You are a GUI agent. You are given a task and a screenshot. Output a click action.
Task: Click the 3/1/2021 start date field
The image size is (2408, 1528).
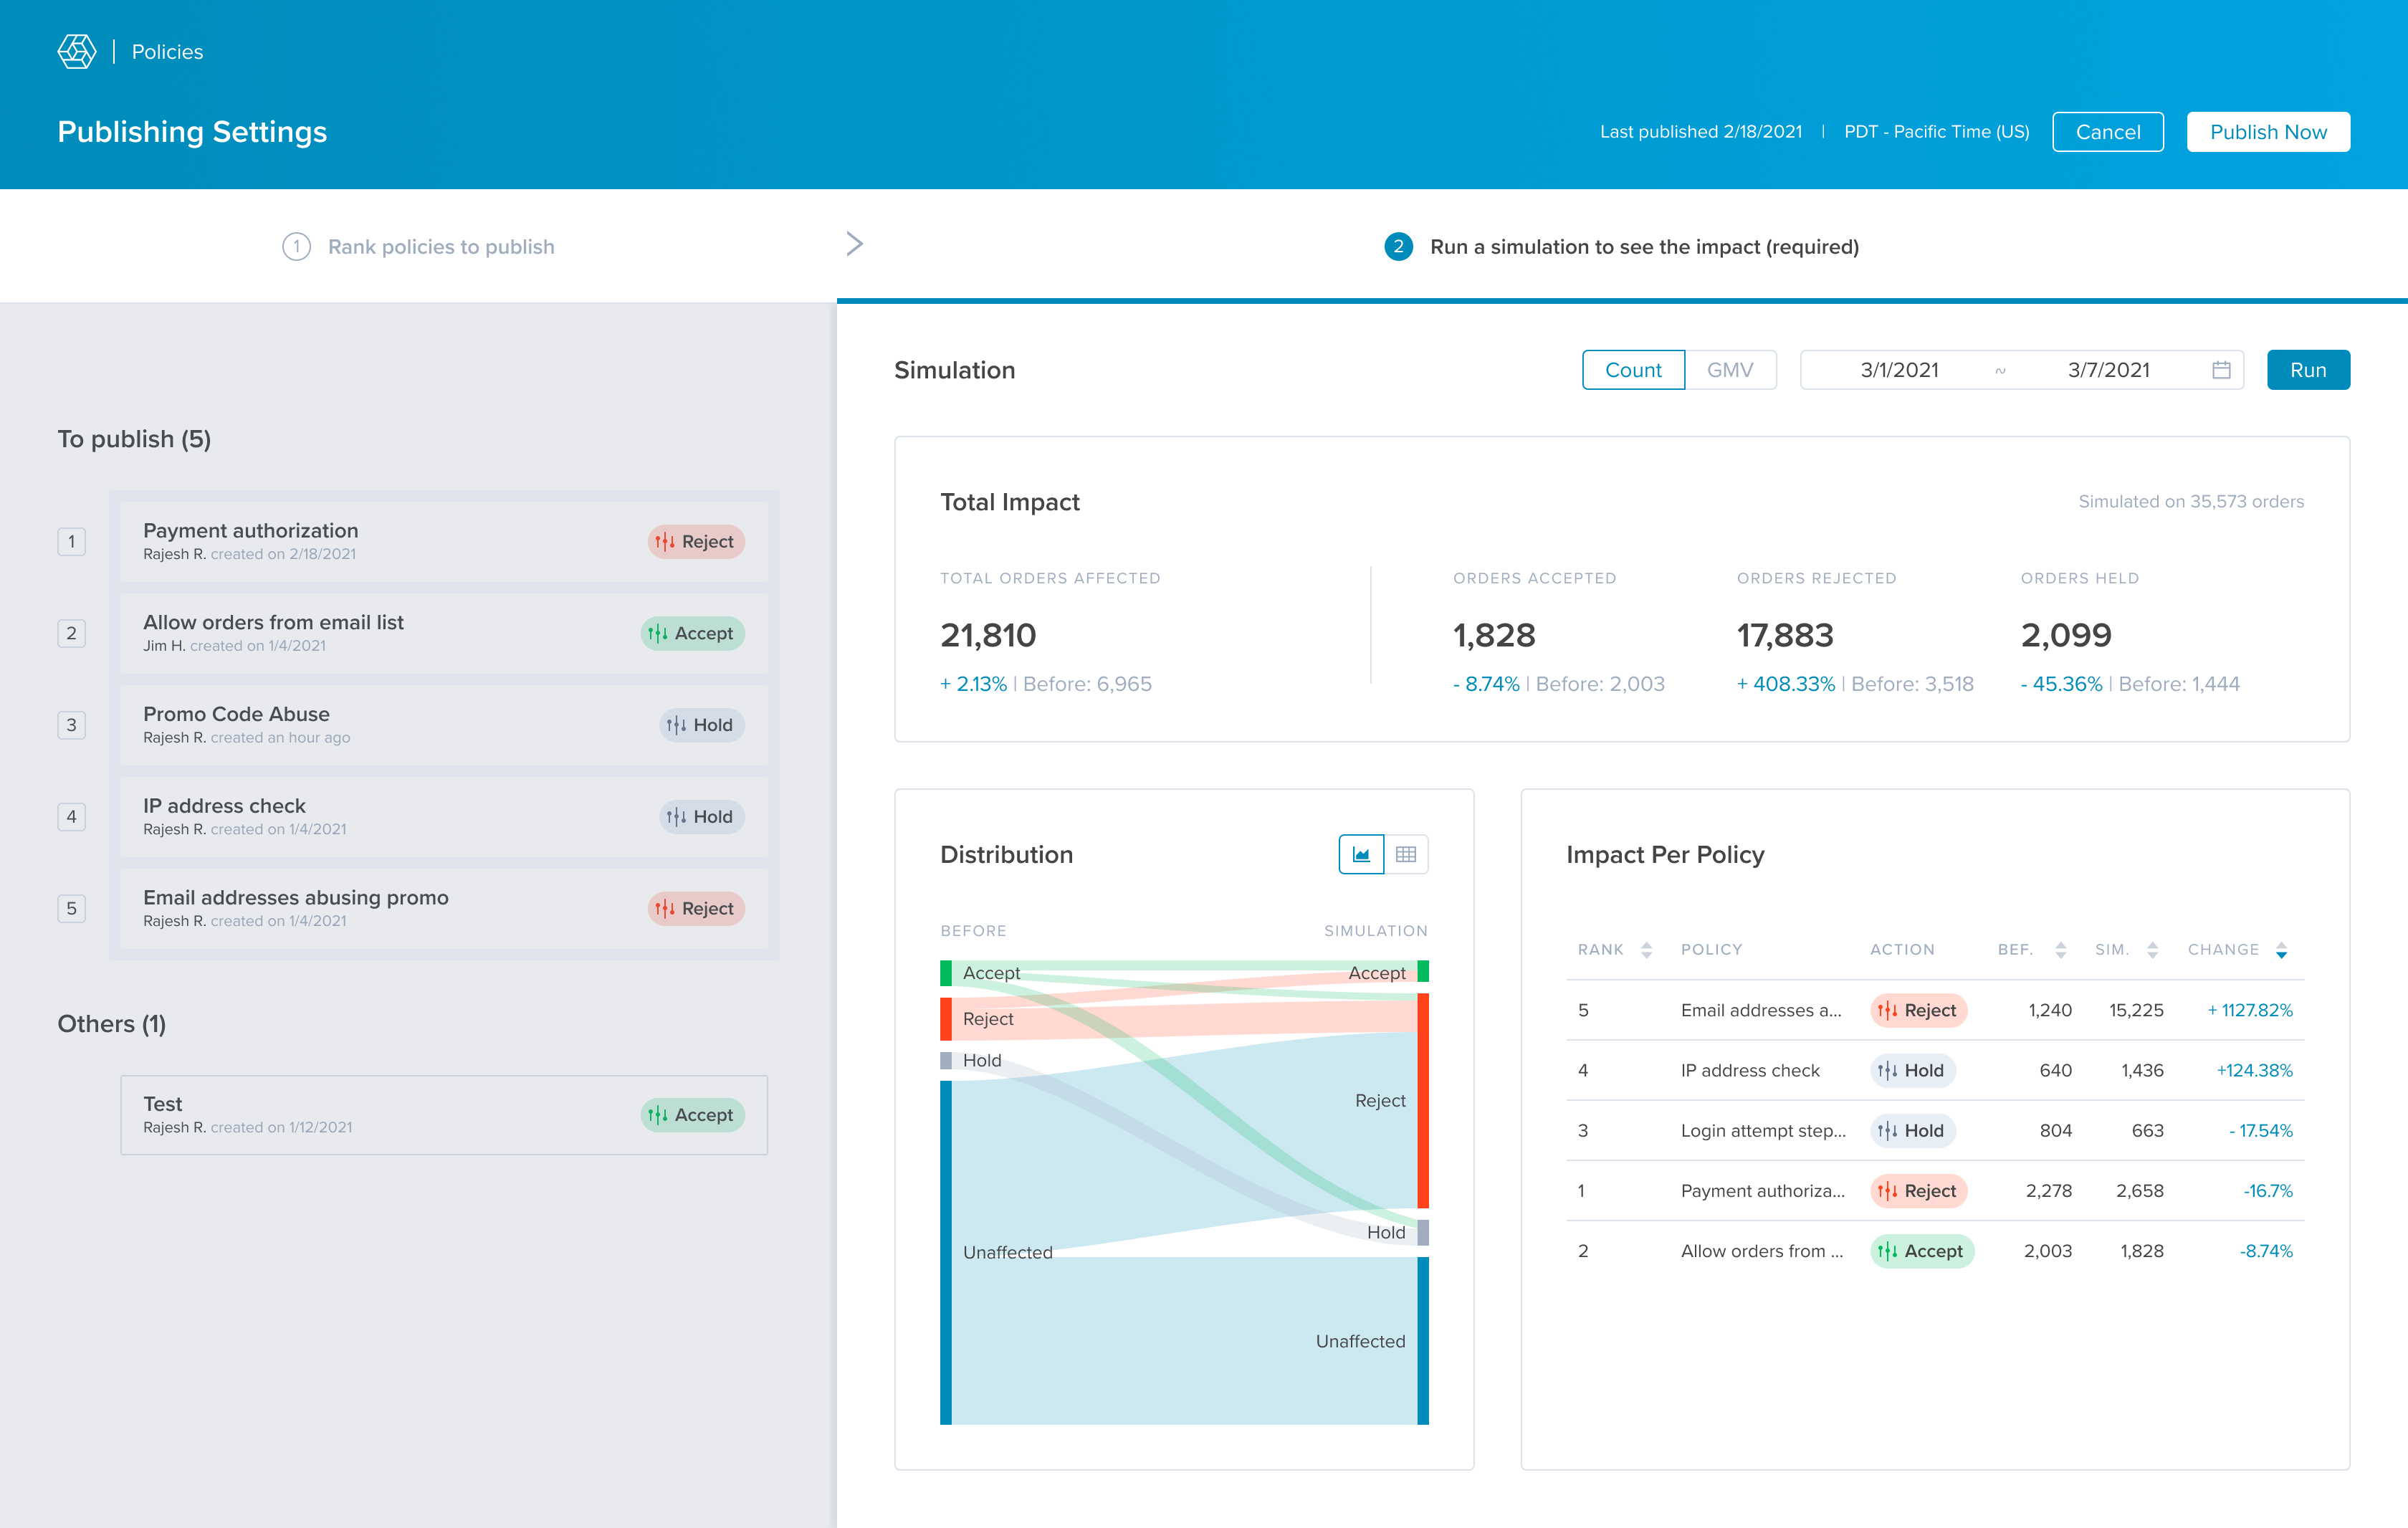click(x=1899, y=370)
